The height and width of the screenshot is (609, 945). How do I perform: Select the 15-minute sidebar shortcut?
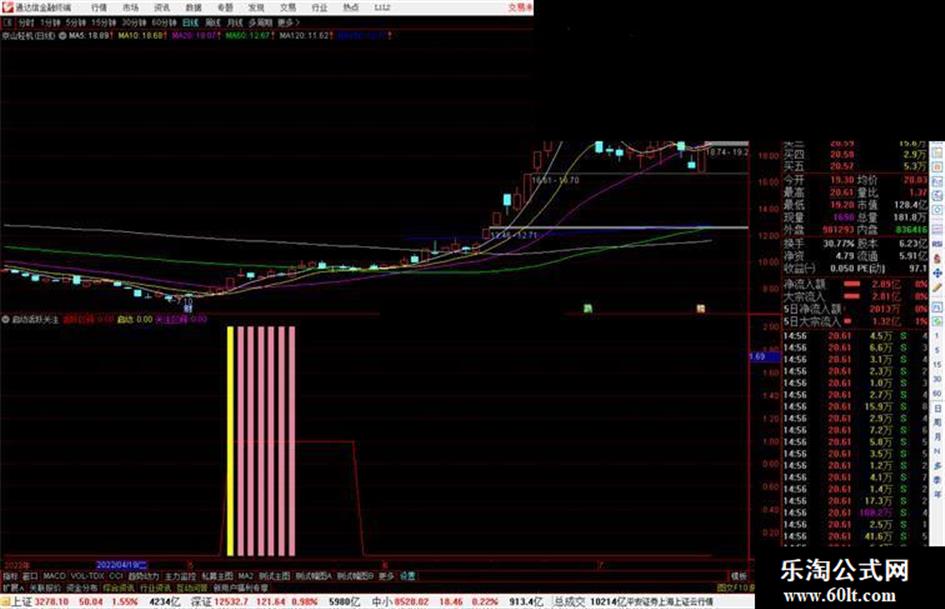[938, 365]
